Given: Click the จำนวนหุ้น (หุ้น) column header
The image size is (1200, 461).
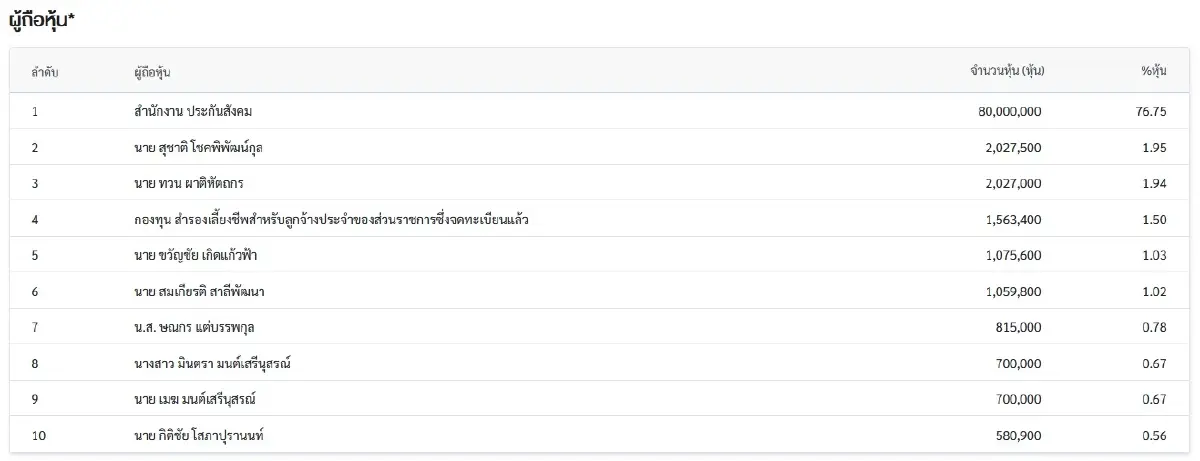Looking at the screenshot, I should point(1006,71).
